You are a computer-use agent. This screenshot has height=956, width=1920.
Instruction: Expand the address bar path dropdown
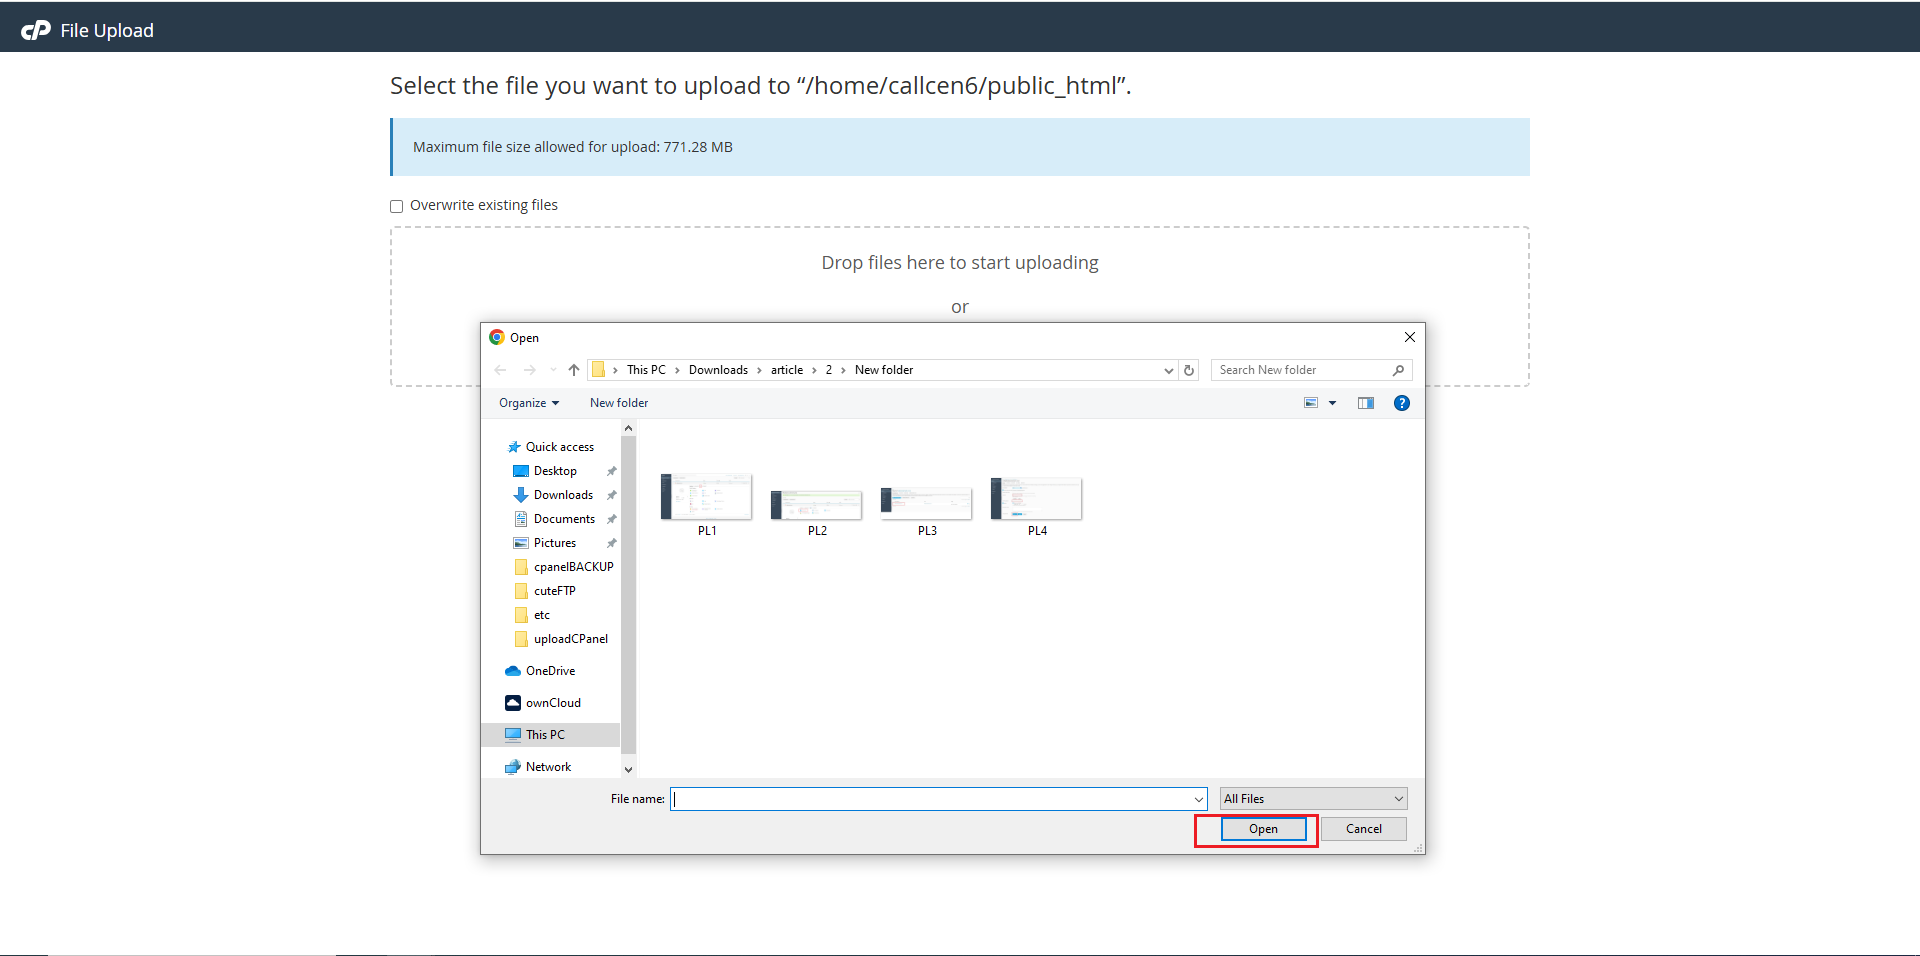tap(1168, 370)
